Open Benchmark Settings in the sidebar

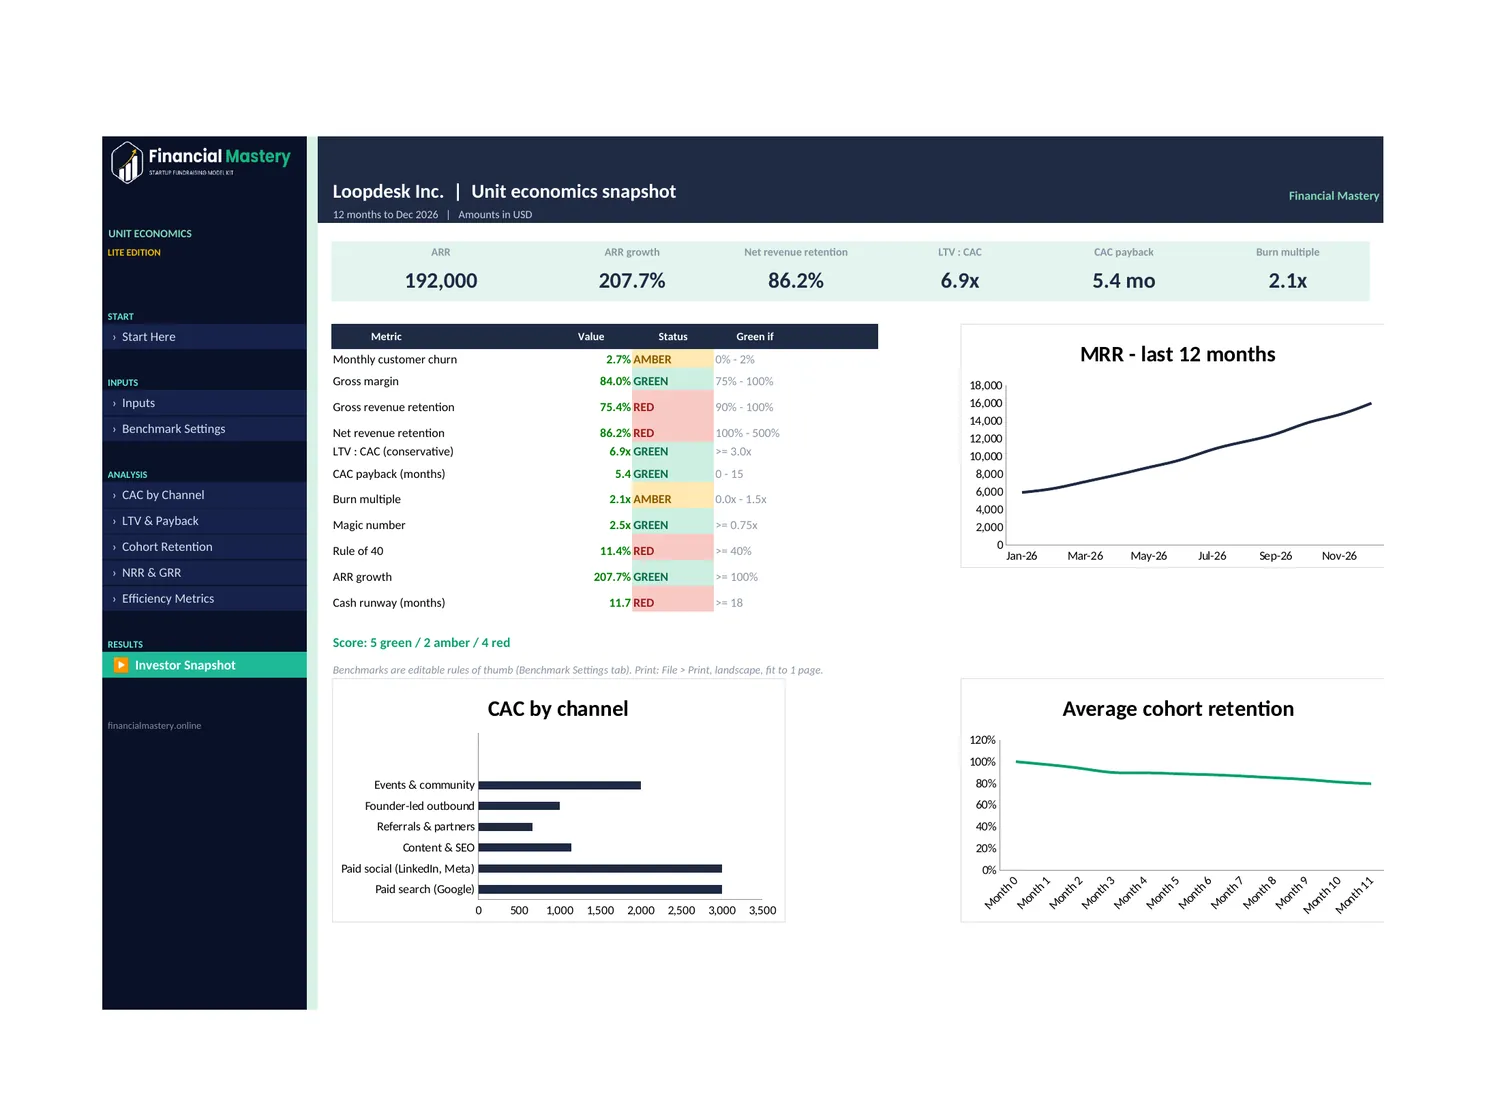[x=204, y=429]
